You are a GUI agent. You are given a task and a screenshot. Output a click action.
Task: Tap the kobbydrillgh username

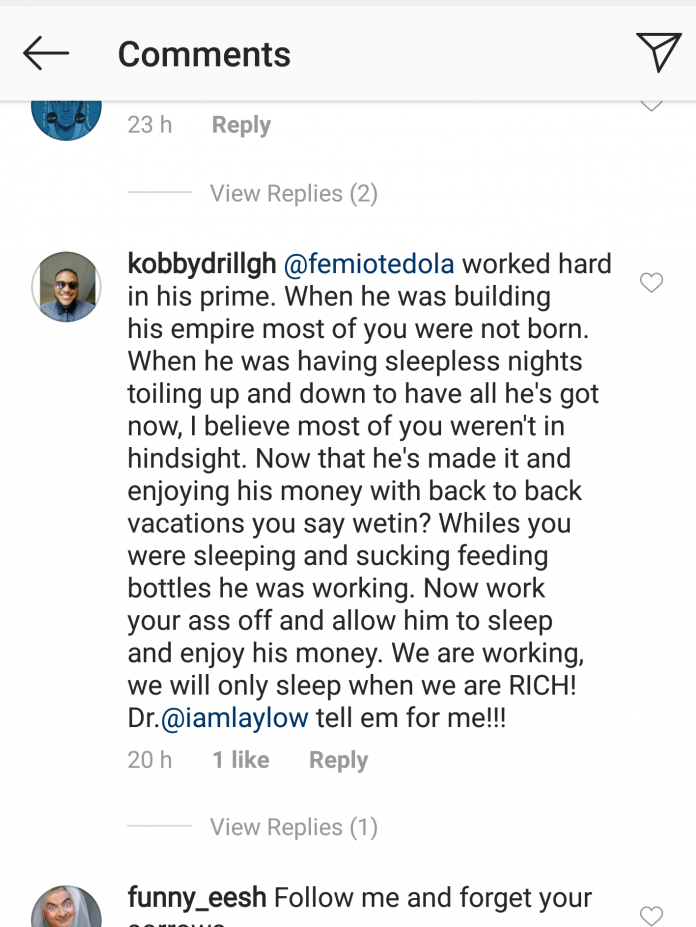point(200,265)
